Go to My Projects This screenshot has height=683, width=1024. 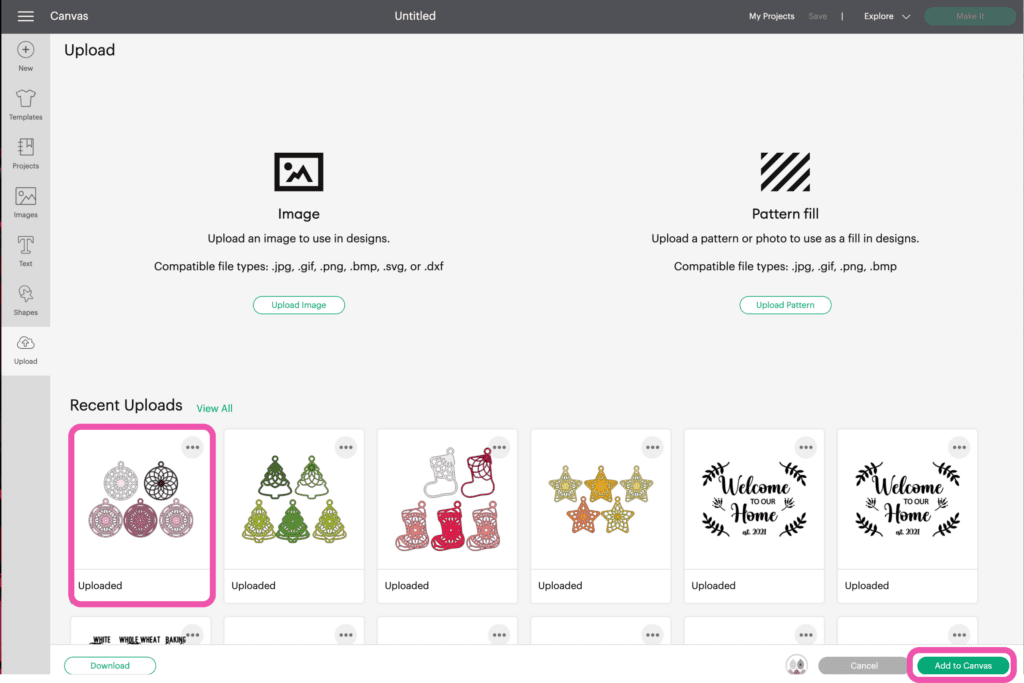tap(771, 16)
